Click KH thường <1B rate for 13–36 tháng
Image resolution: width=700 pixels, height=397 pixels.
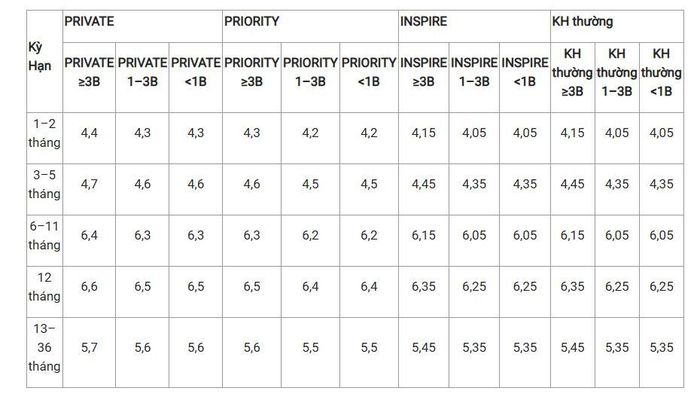(x=661, y=352)
